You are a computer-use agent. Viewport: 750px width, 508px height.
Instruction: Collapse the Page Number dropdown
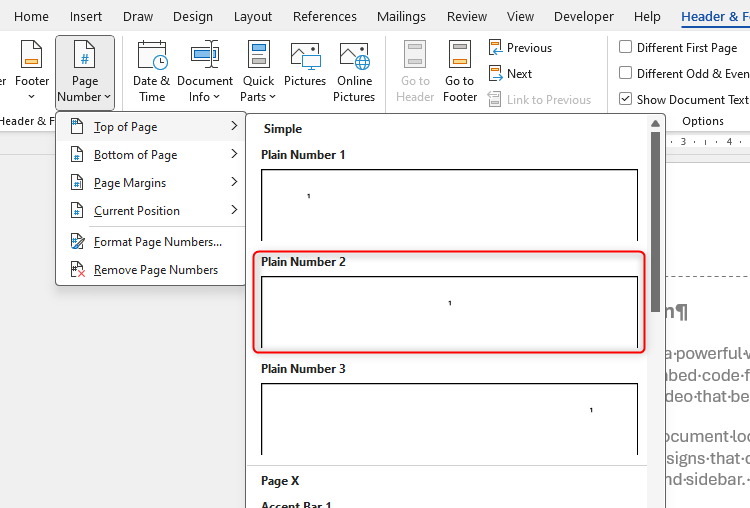85,71
